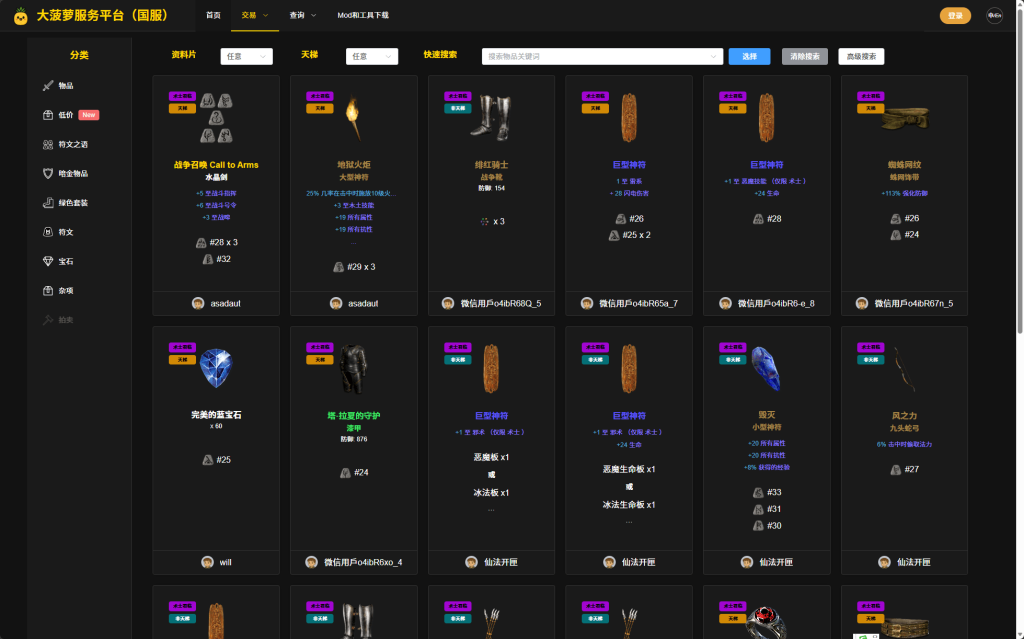Click the 拍卖 auction hammer icon
The image size is (1024, 639).
click(48, 320)
